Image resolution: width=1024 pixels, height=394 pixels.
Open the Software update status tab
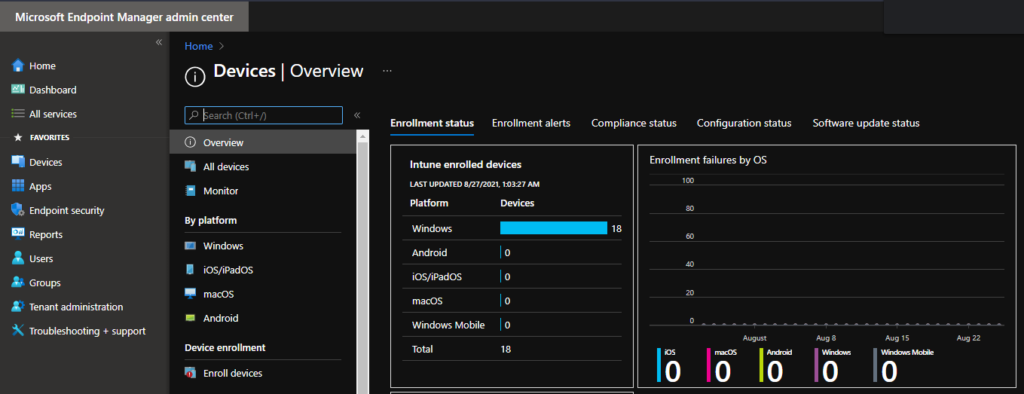point(866,123)
